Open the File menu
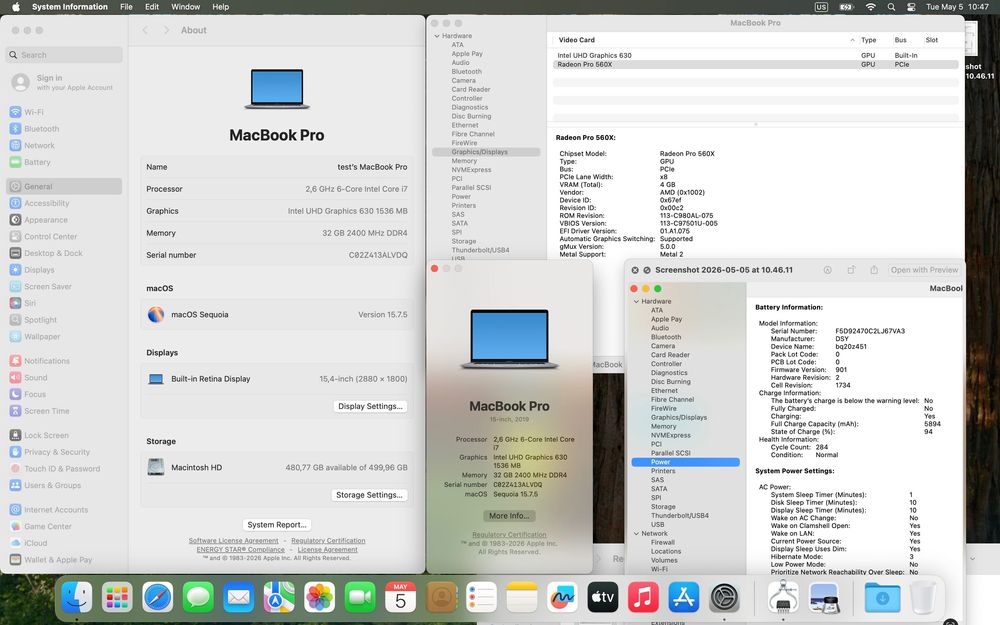Viewport: 1000px width, 625px height. coord(126,7)
